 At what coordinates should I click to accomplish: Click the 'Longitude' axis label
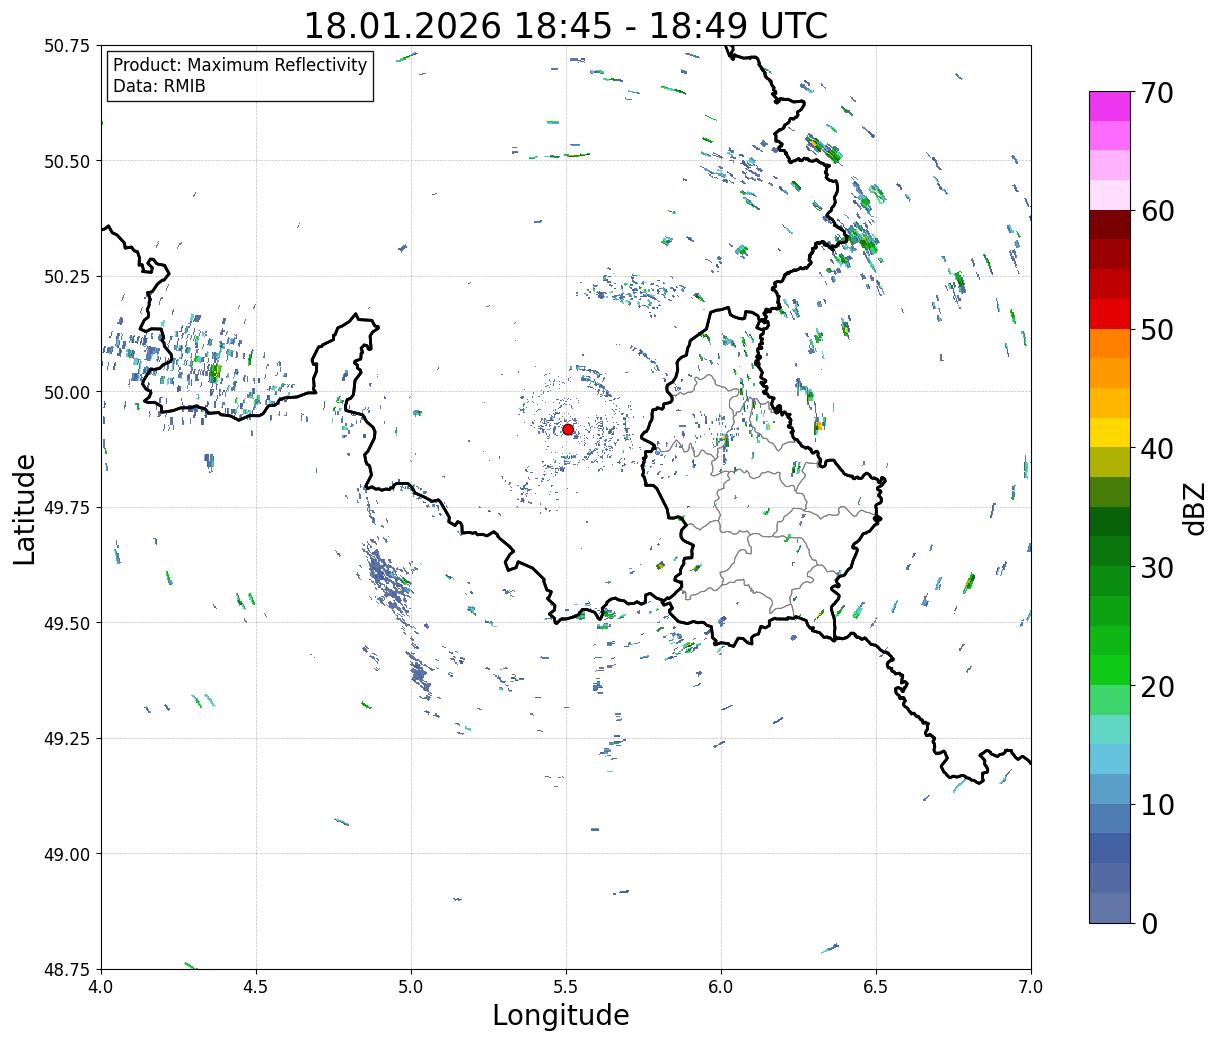tap(561, 1016)
